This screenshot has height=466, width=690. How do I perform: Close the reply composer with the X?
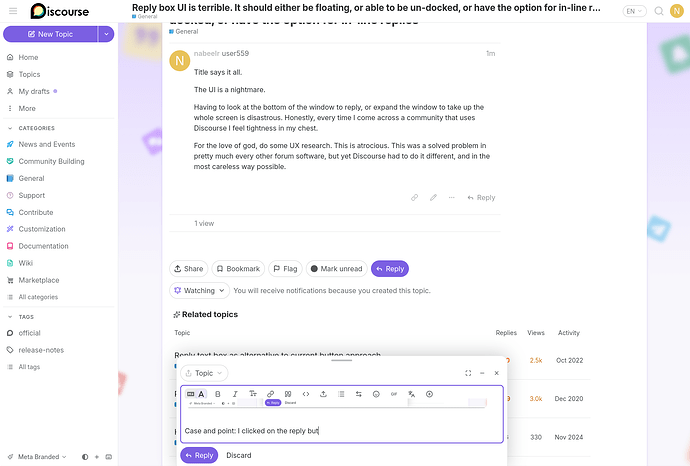click(x=496, y=373)
